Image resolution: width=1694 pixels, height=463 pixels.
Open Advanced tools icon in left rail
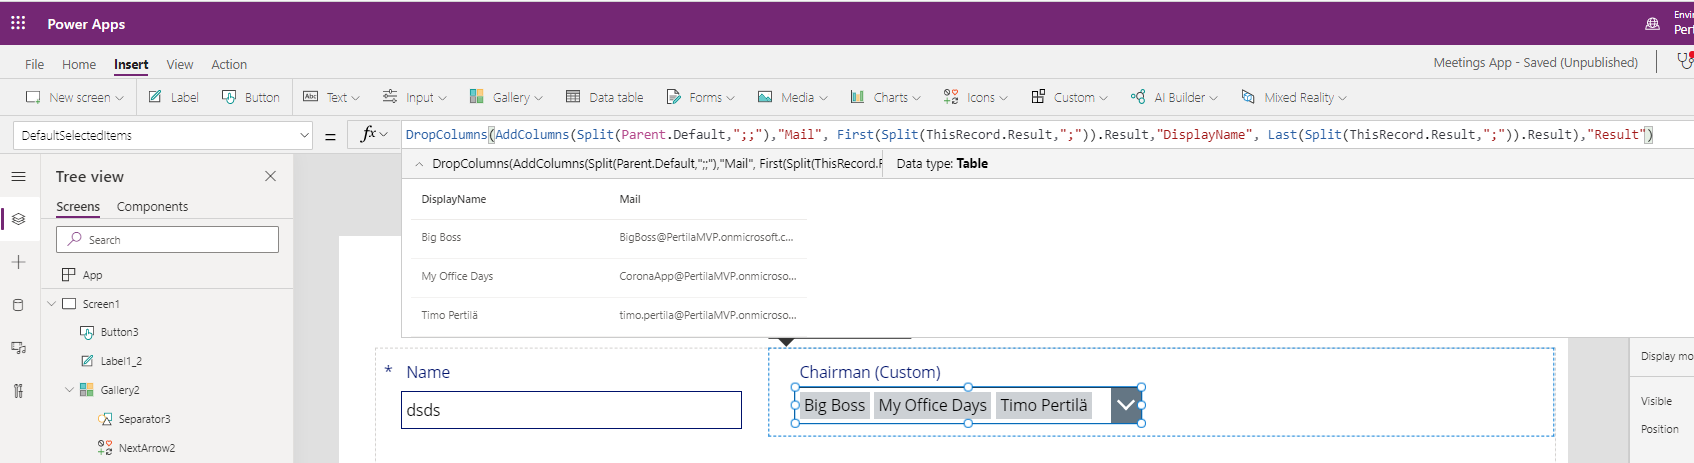click(18, 391)
